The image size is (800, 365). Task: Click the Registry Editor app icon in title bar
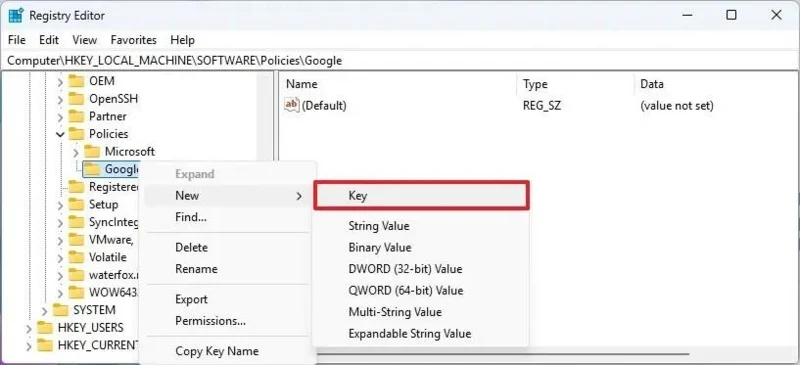[x=16, y=15]
